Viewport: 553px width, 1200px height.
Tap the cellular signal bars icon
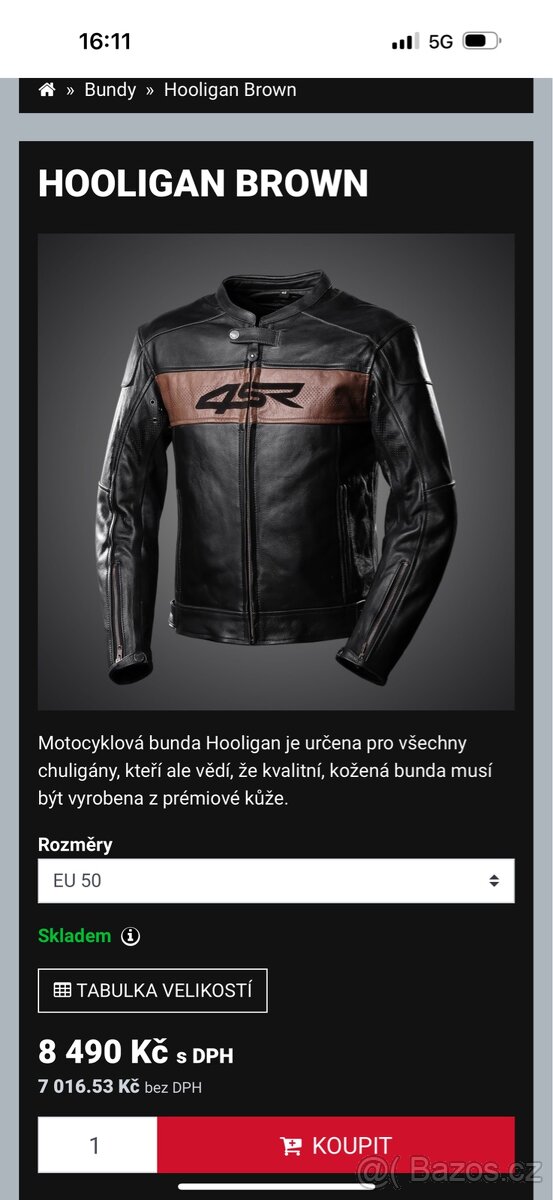[405, 41]
